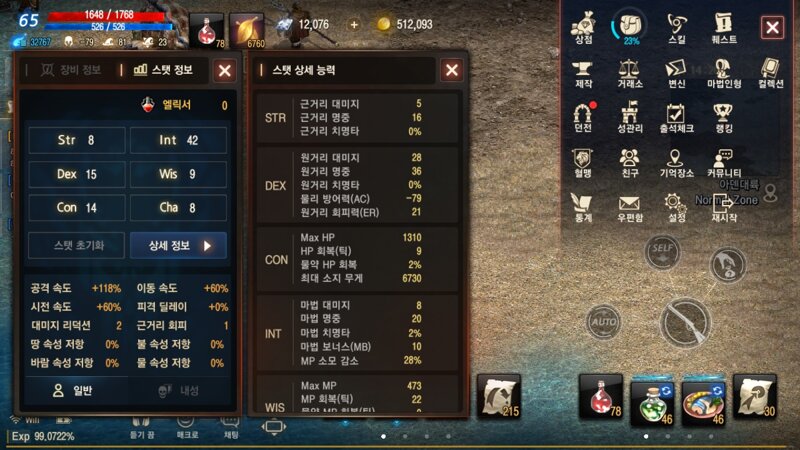Open the 스킬 skills menu icon
Screen dimensions: 800x450
click(677, 28)
